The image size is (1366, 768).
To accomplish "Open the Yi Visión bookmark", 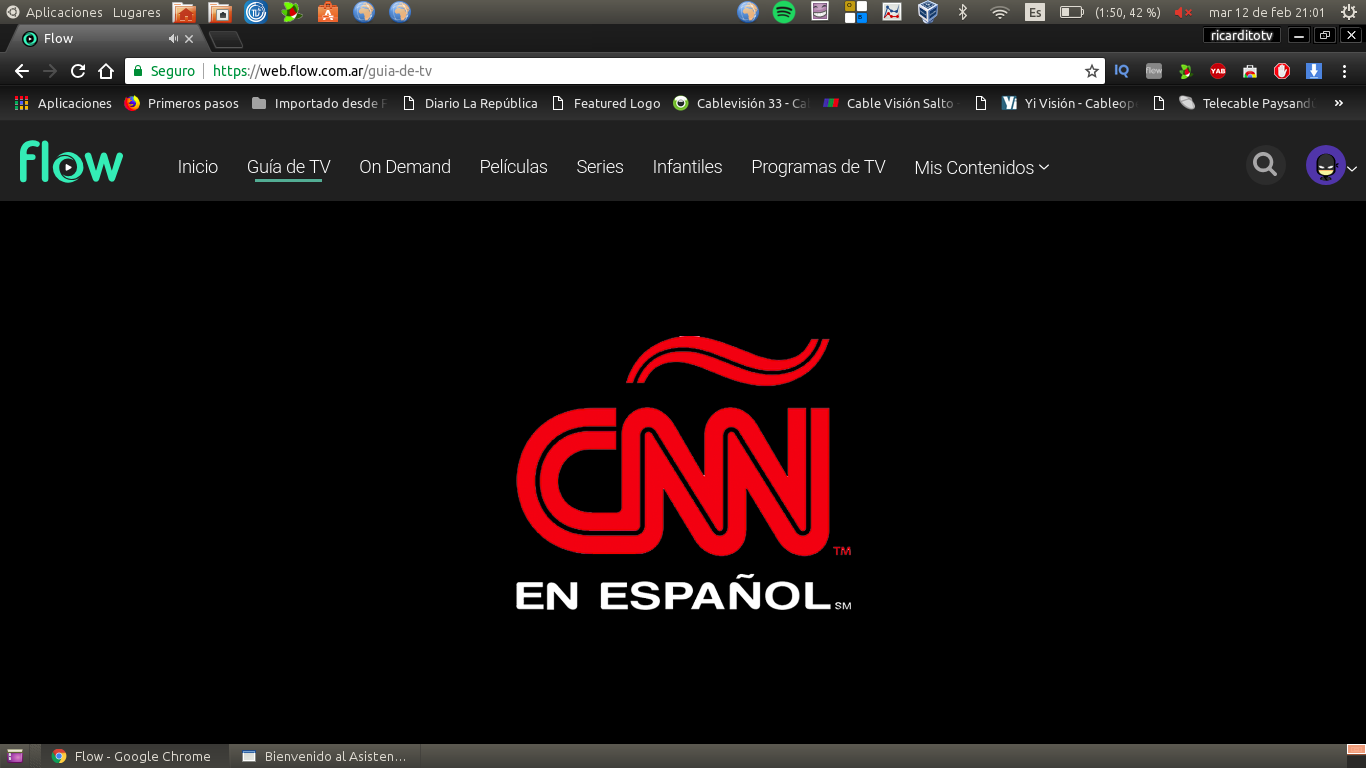I will (x=1069, y=103).
